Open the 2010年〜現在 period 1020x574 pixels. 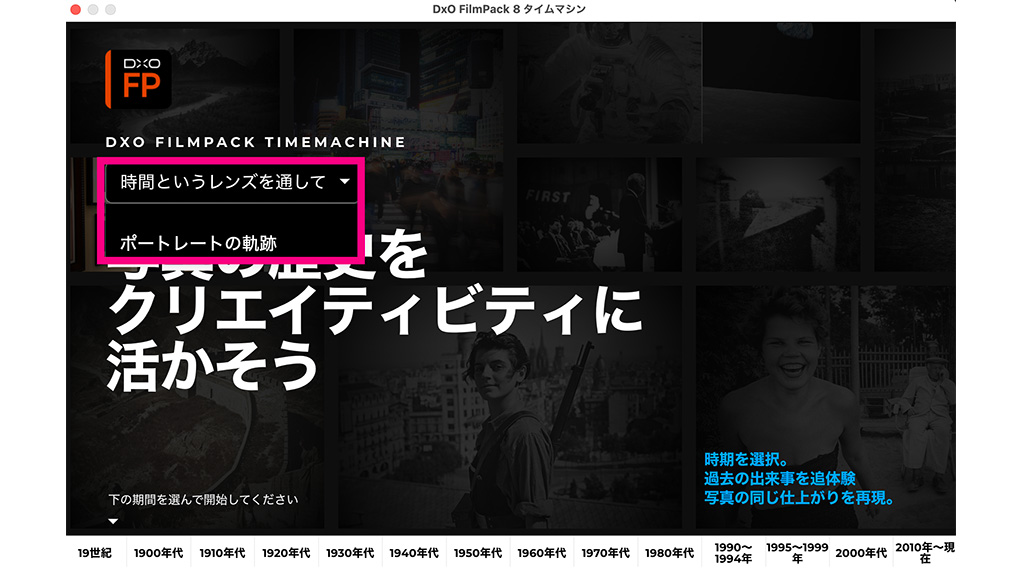[x=924, y=553]
